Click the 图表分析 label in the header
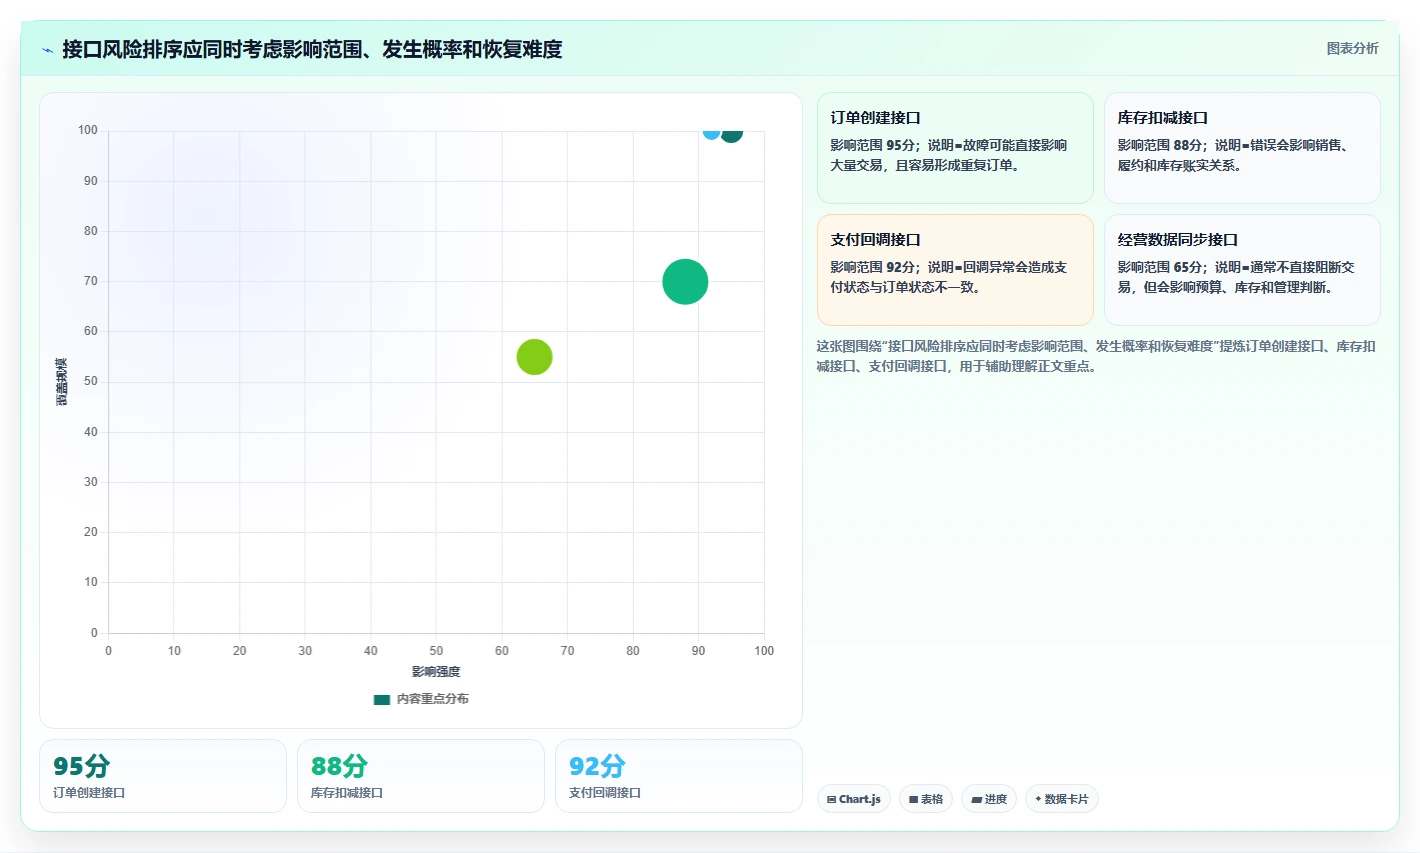 pyautogui.click(x=1352, y=48)
